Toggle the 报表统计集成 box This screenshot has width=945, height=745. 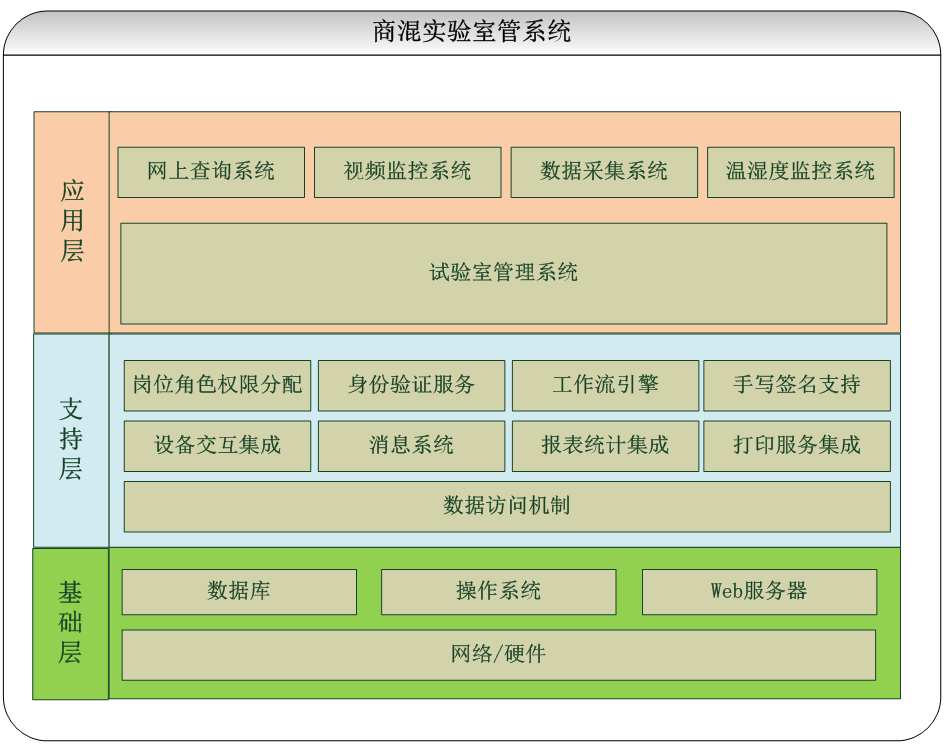coord(605,445)
